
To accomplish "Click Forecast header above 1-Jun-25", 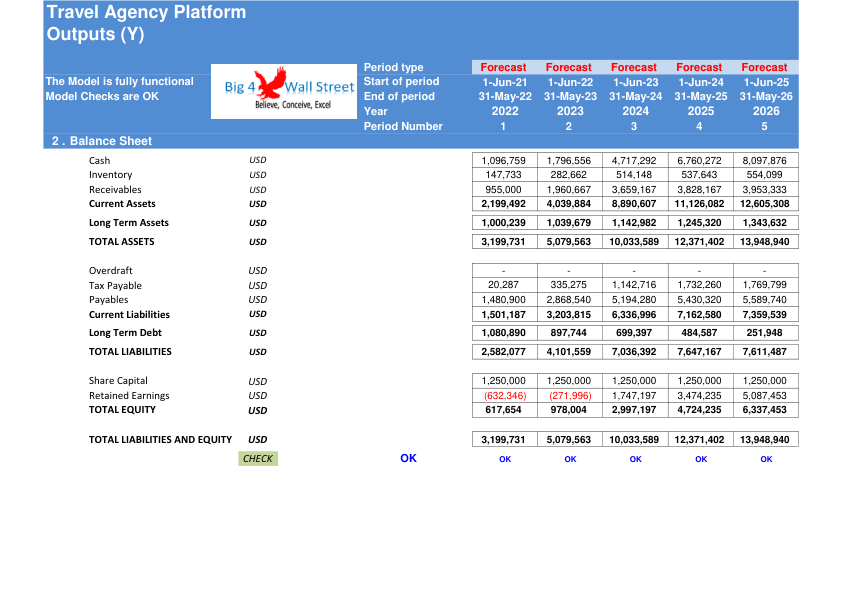I will 764,67.
